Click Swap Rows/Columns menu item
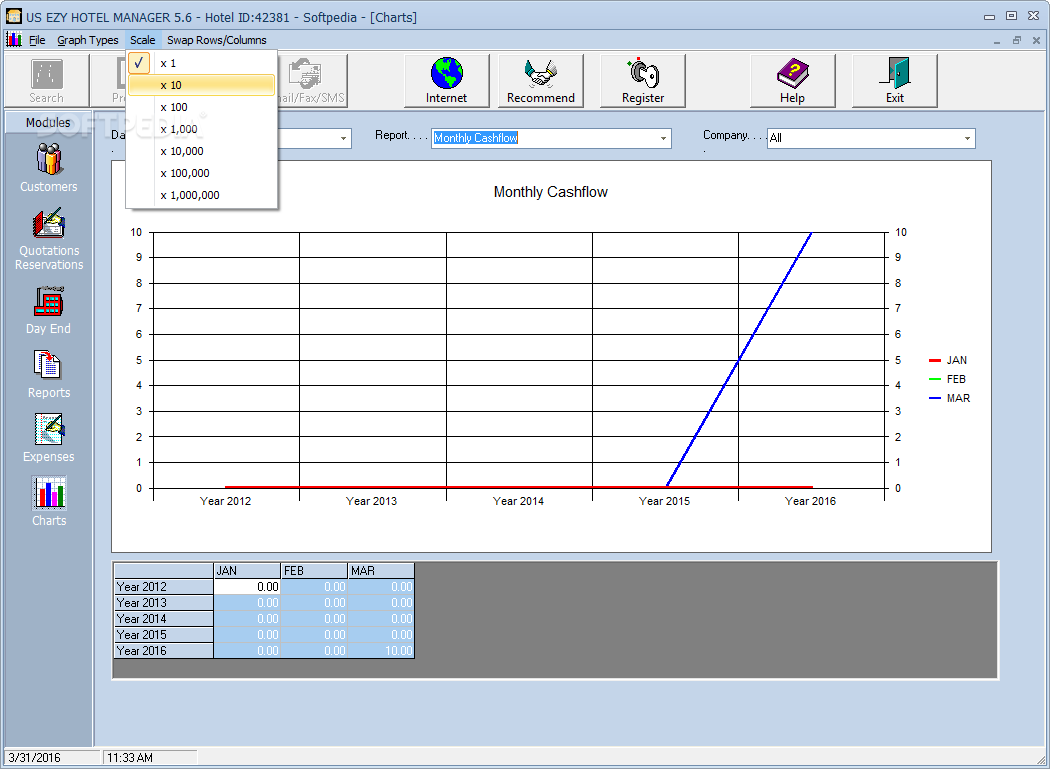This screenshot has width=1050, height=769. [x=217, y=40]
